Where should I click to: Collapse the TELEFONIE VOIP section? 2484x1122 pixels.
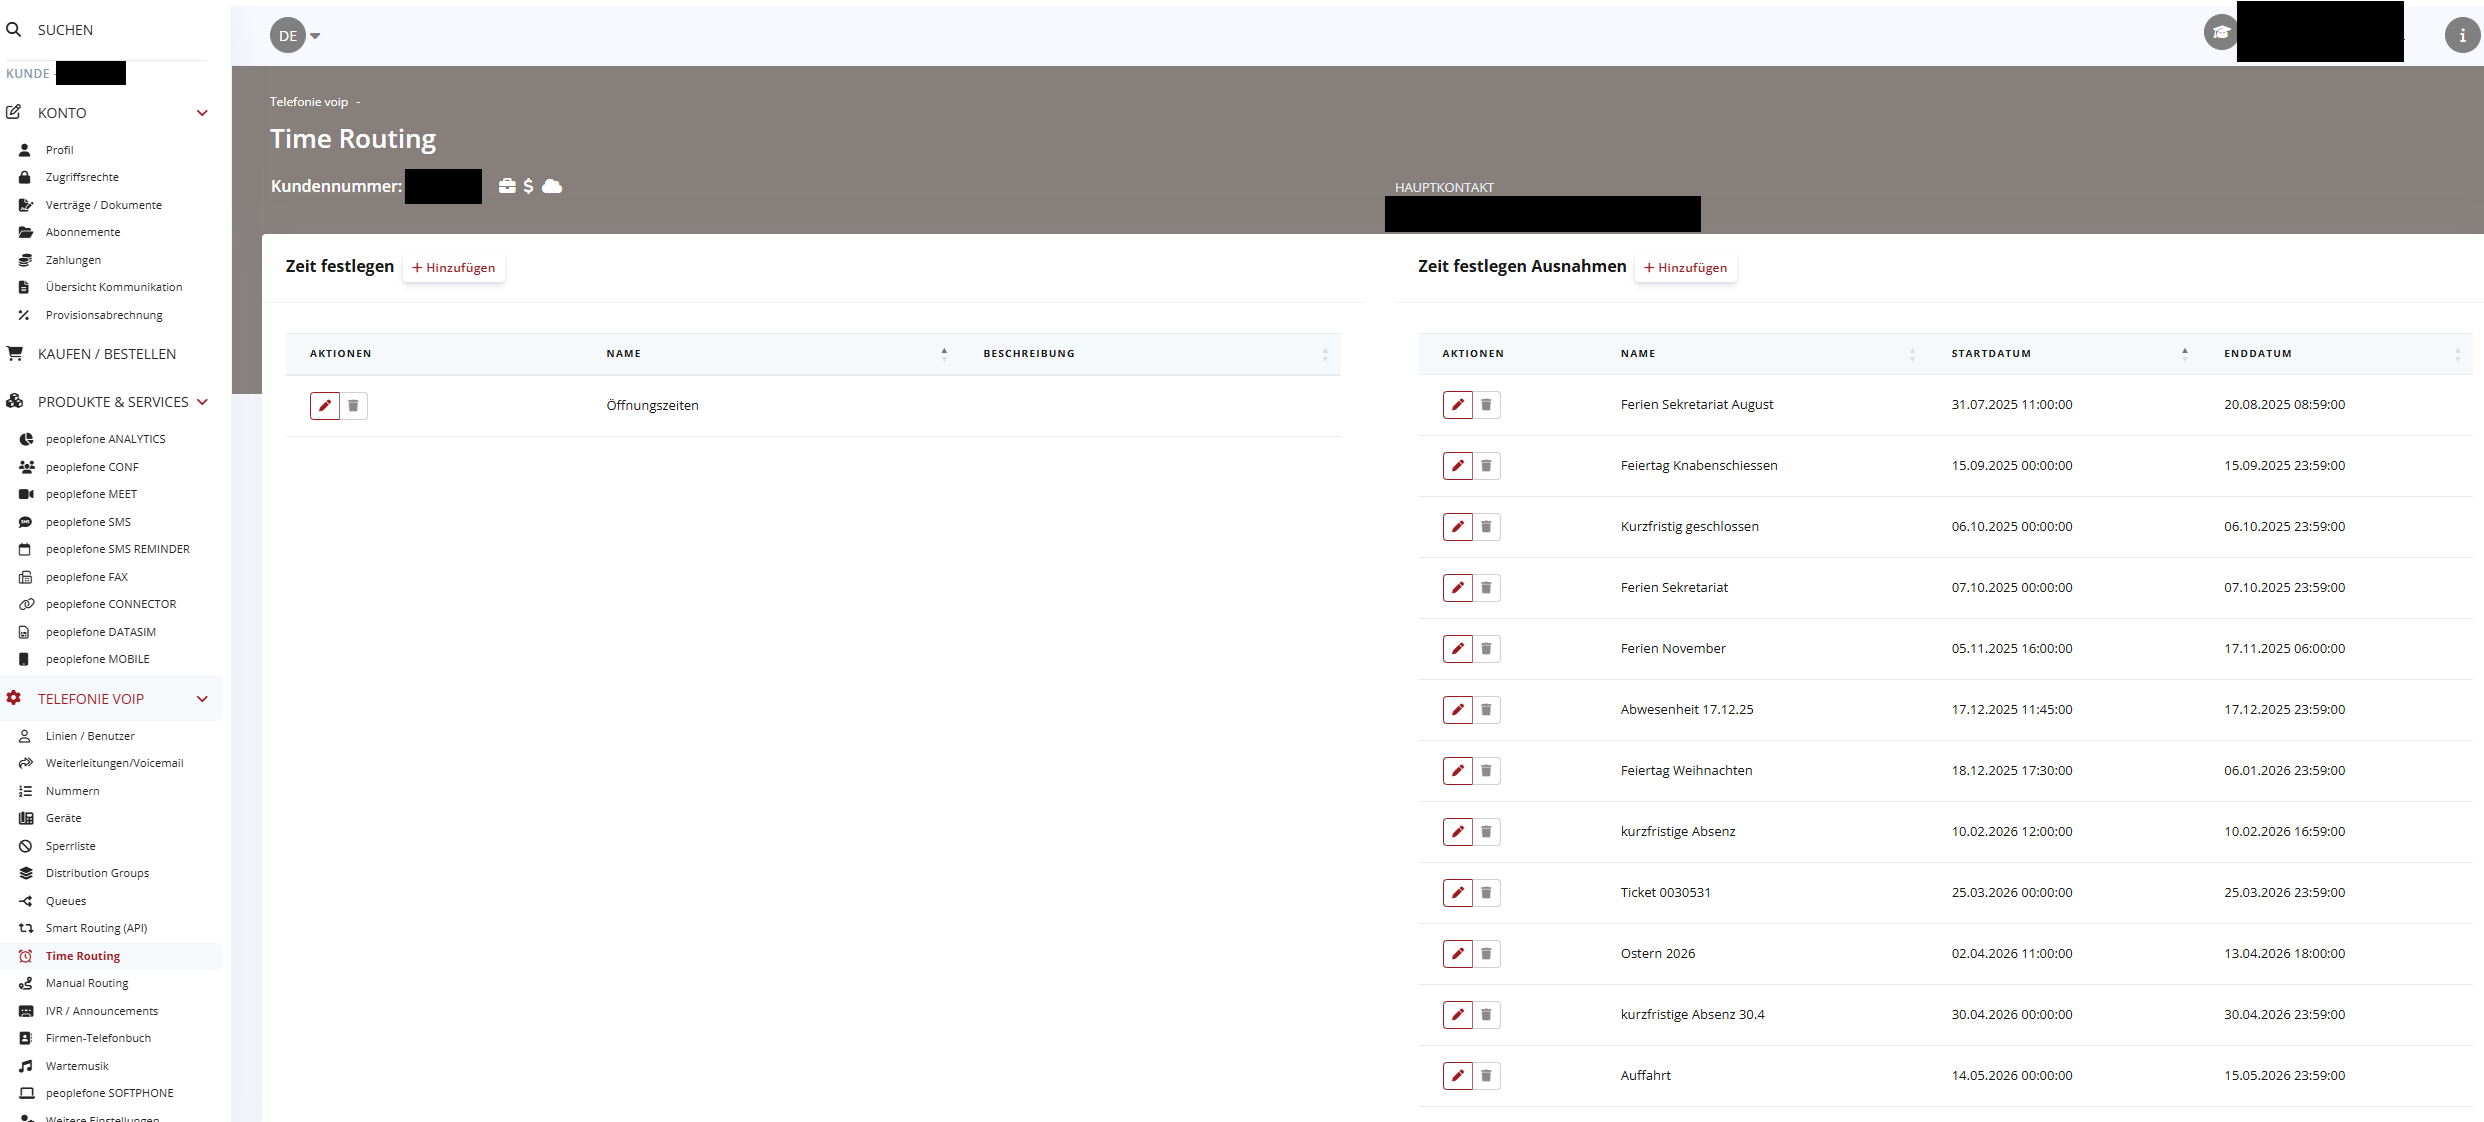point(202,699)
